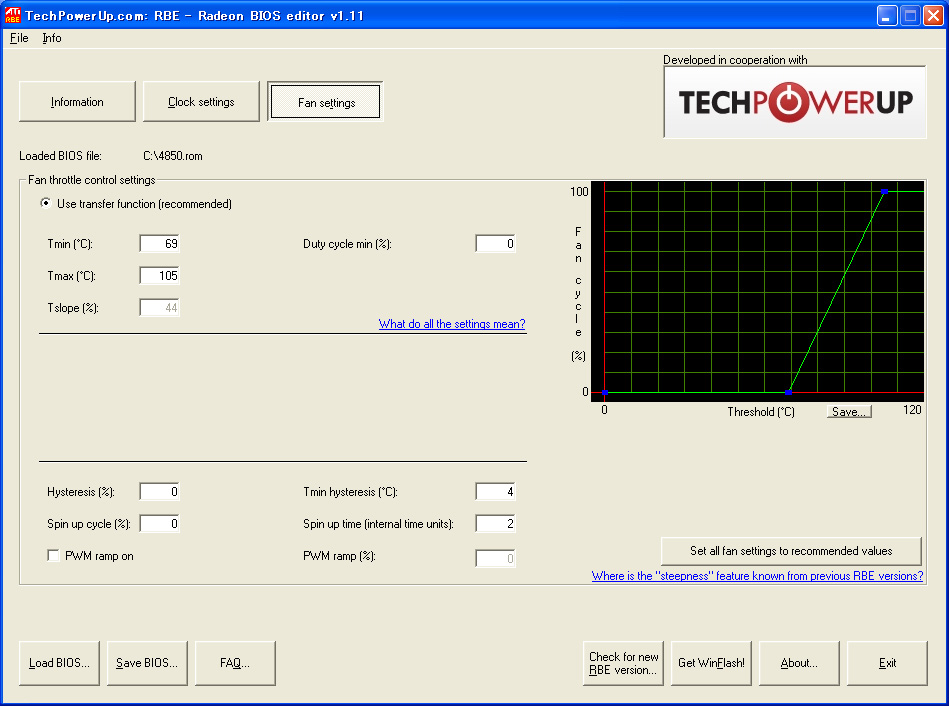Enable the PWM ramp on checkbox
Viewport: 949px width, 706px height.
(53, 556)
